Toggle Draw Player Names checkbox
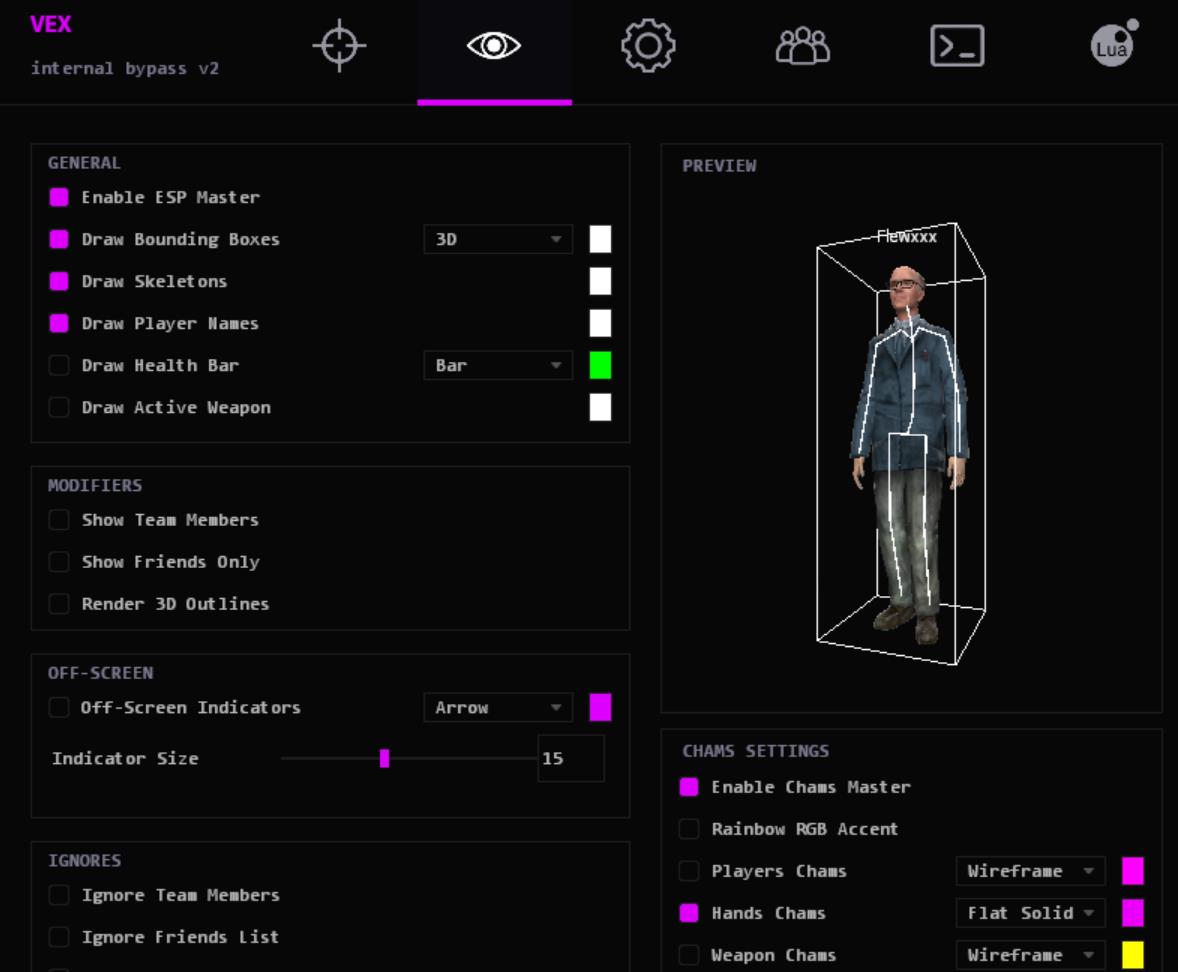 click(x=59, y=323)
